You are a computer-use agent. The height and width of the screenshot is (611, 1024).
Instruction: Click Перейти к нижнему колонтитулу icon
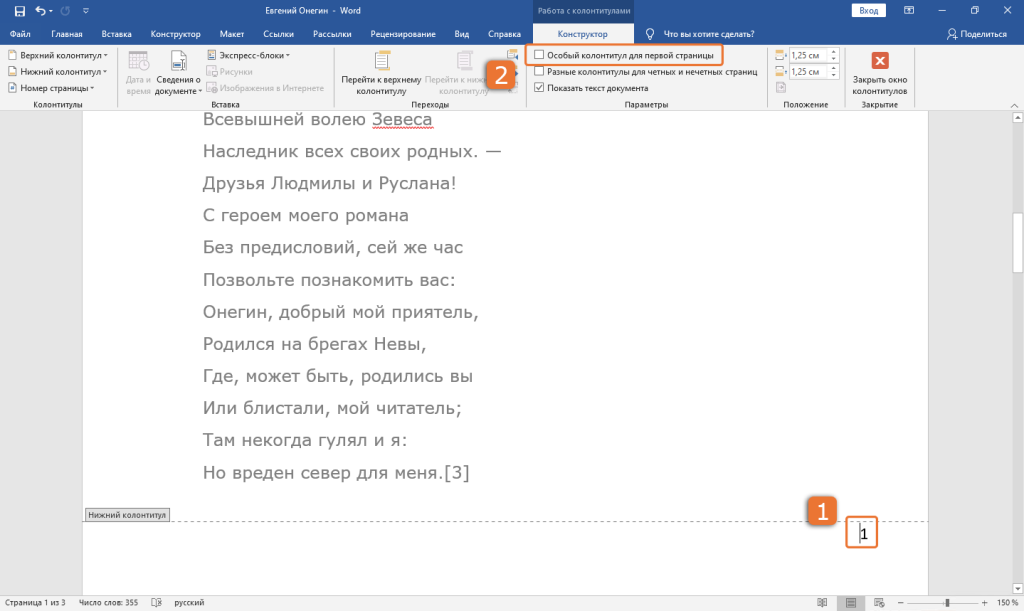coord(464,62)
